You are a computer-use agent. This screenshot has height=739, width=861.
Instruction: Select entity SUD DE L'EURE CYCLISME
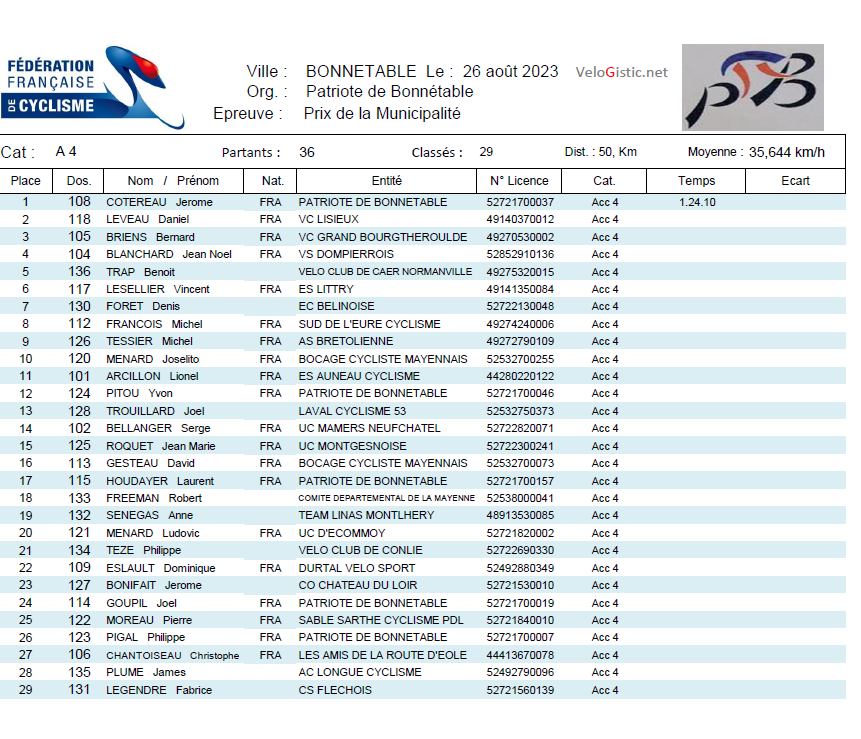pyautogui.click(x=369, y=324)
